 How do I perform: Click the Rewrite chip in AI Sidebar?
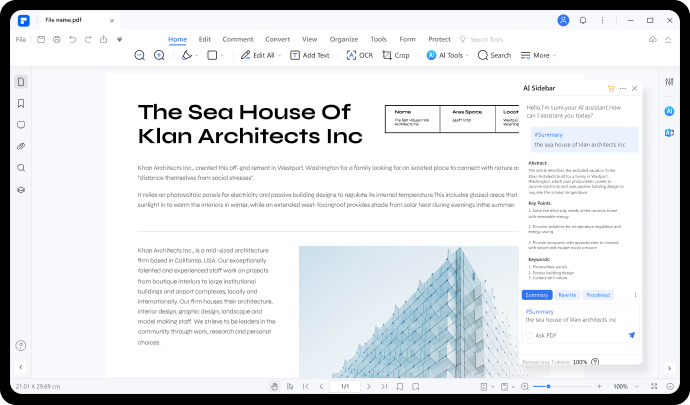(567, 295)
